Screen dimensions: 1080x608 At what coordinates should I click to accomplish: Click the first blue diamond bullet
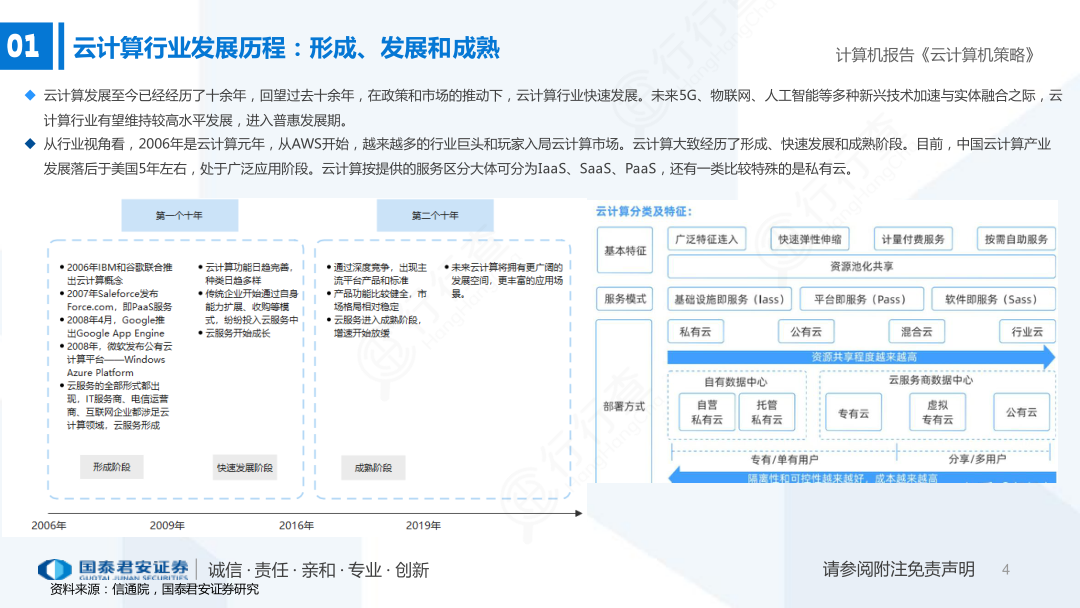tap(30, 95)
